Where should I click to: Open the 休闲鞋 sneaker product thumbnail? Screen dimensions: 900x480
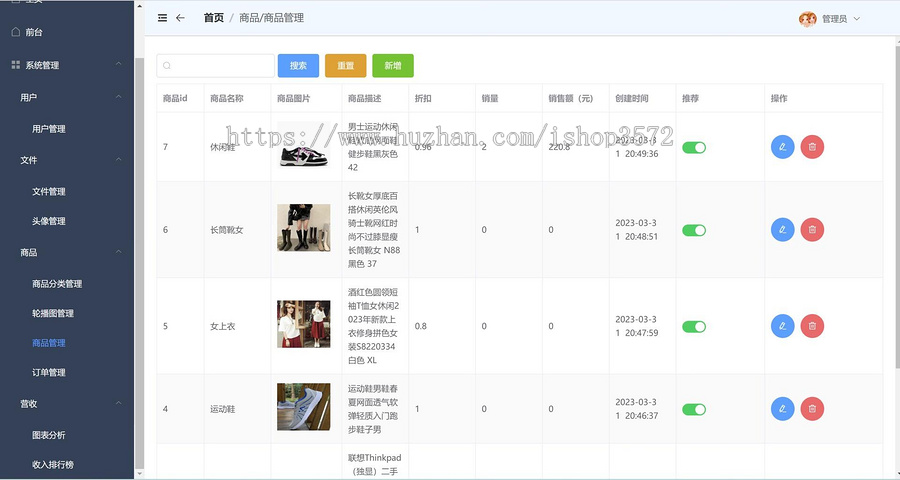click(x=304, y=145)
